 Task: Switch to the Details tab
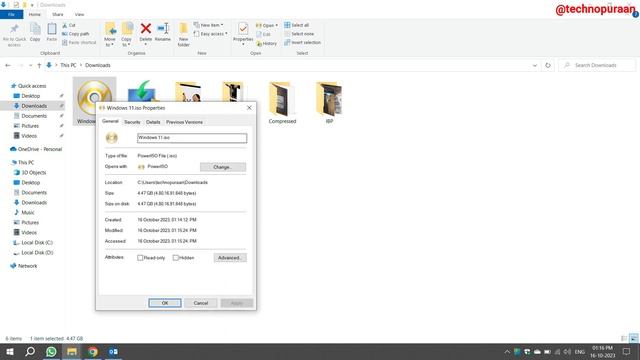[153, 122]
